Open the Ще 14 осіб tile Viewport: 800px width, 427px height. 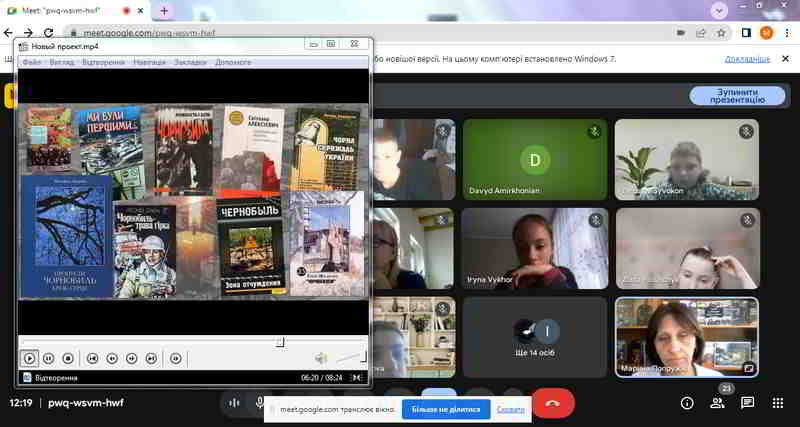(x=535, y=338)
